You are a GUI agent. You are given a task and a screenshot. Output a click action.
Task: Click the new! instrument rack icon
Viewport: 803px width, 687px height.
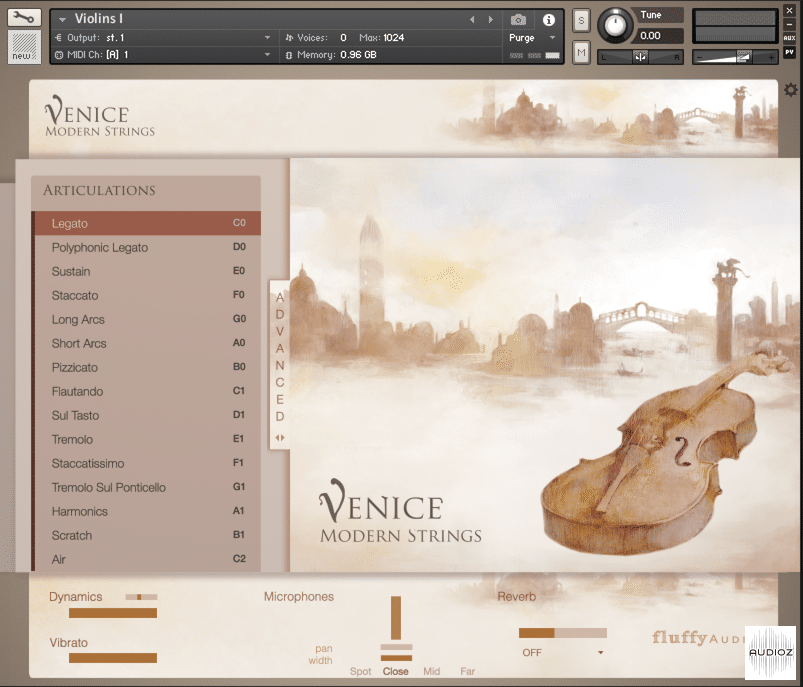[23, 47]
